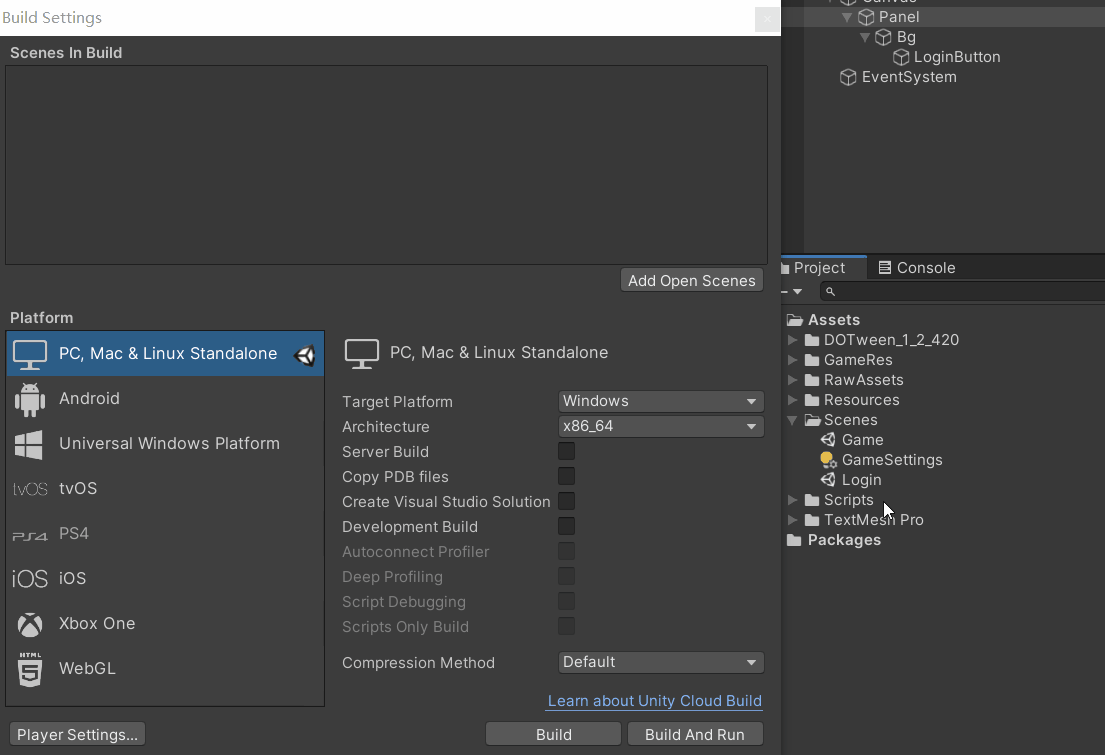Click the GameRes folder icon
This screenshot has height=755, width=1105.
(x=812, y=360)
